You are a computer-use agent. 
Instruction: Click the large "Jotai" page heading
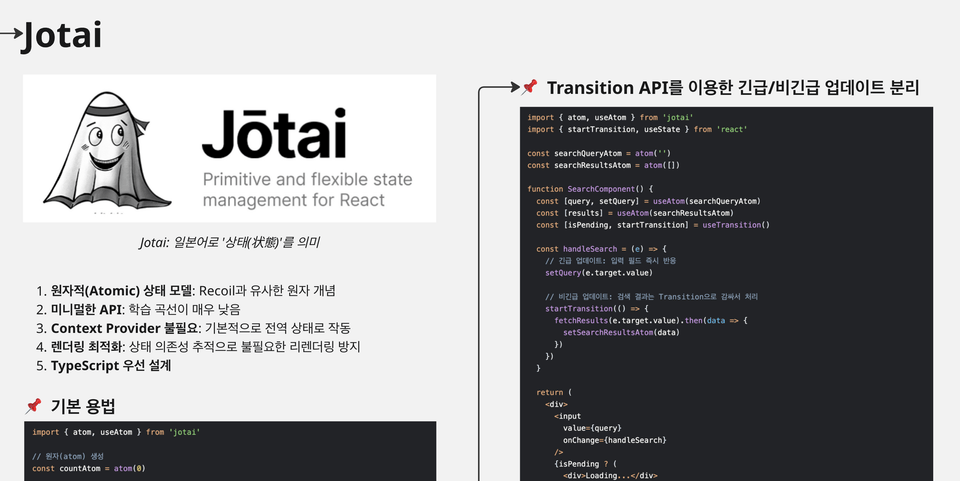coord(61,35)
